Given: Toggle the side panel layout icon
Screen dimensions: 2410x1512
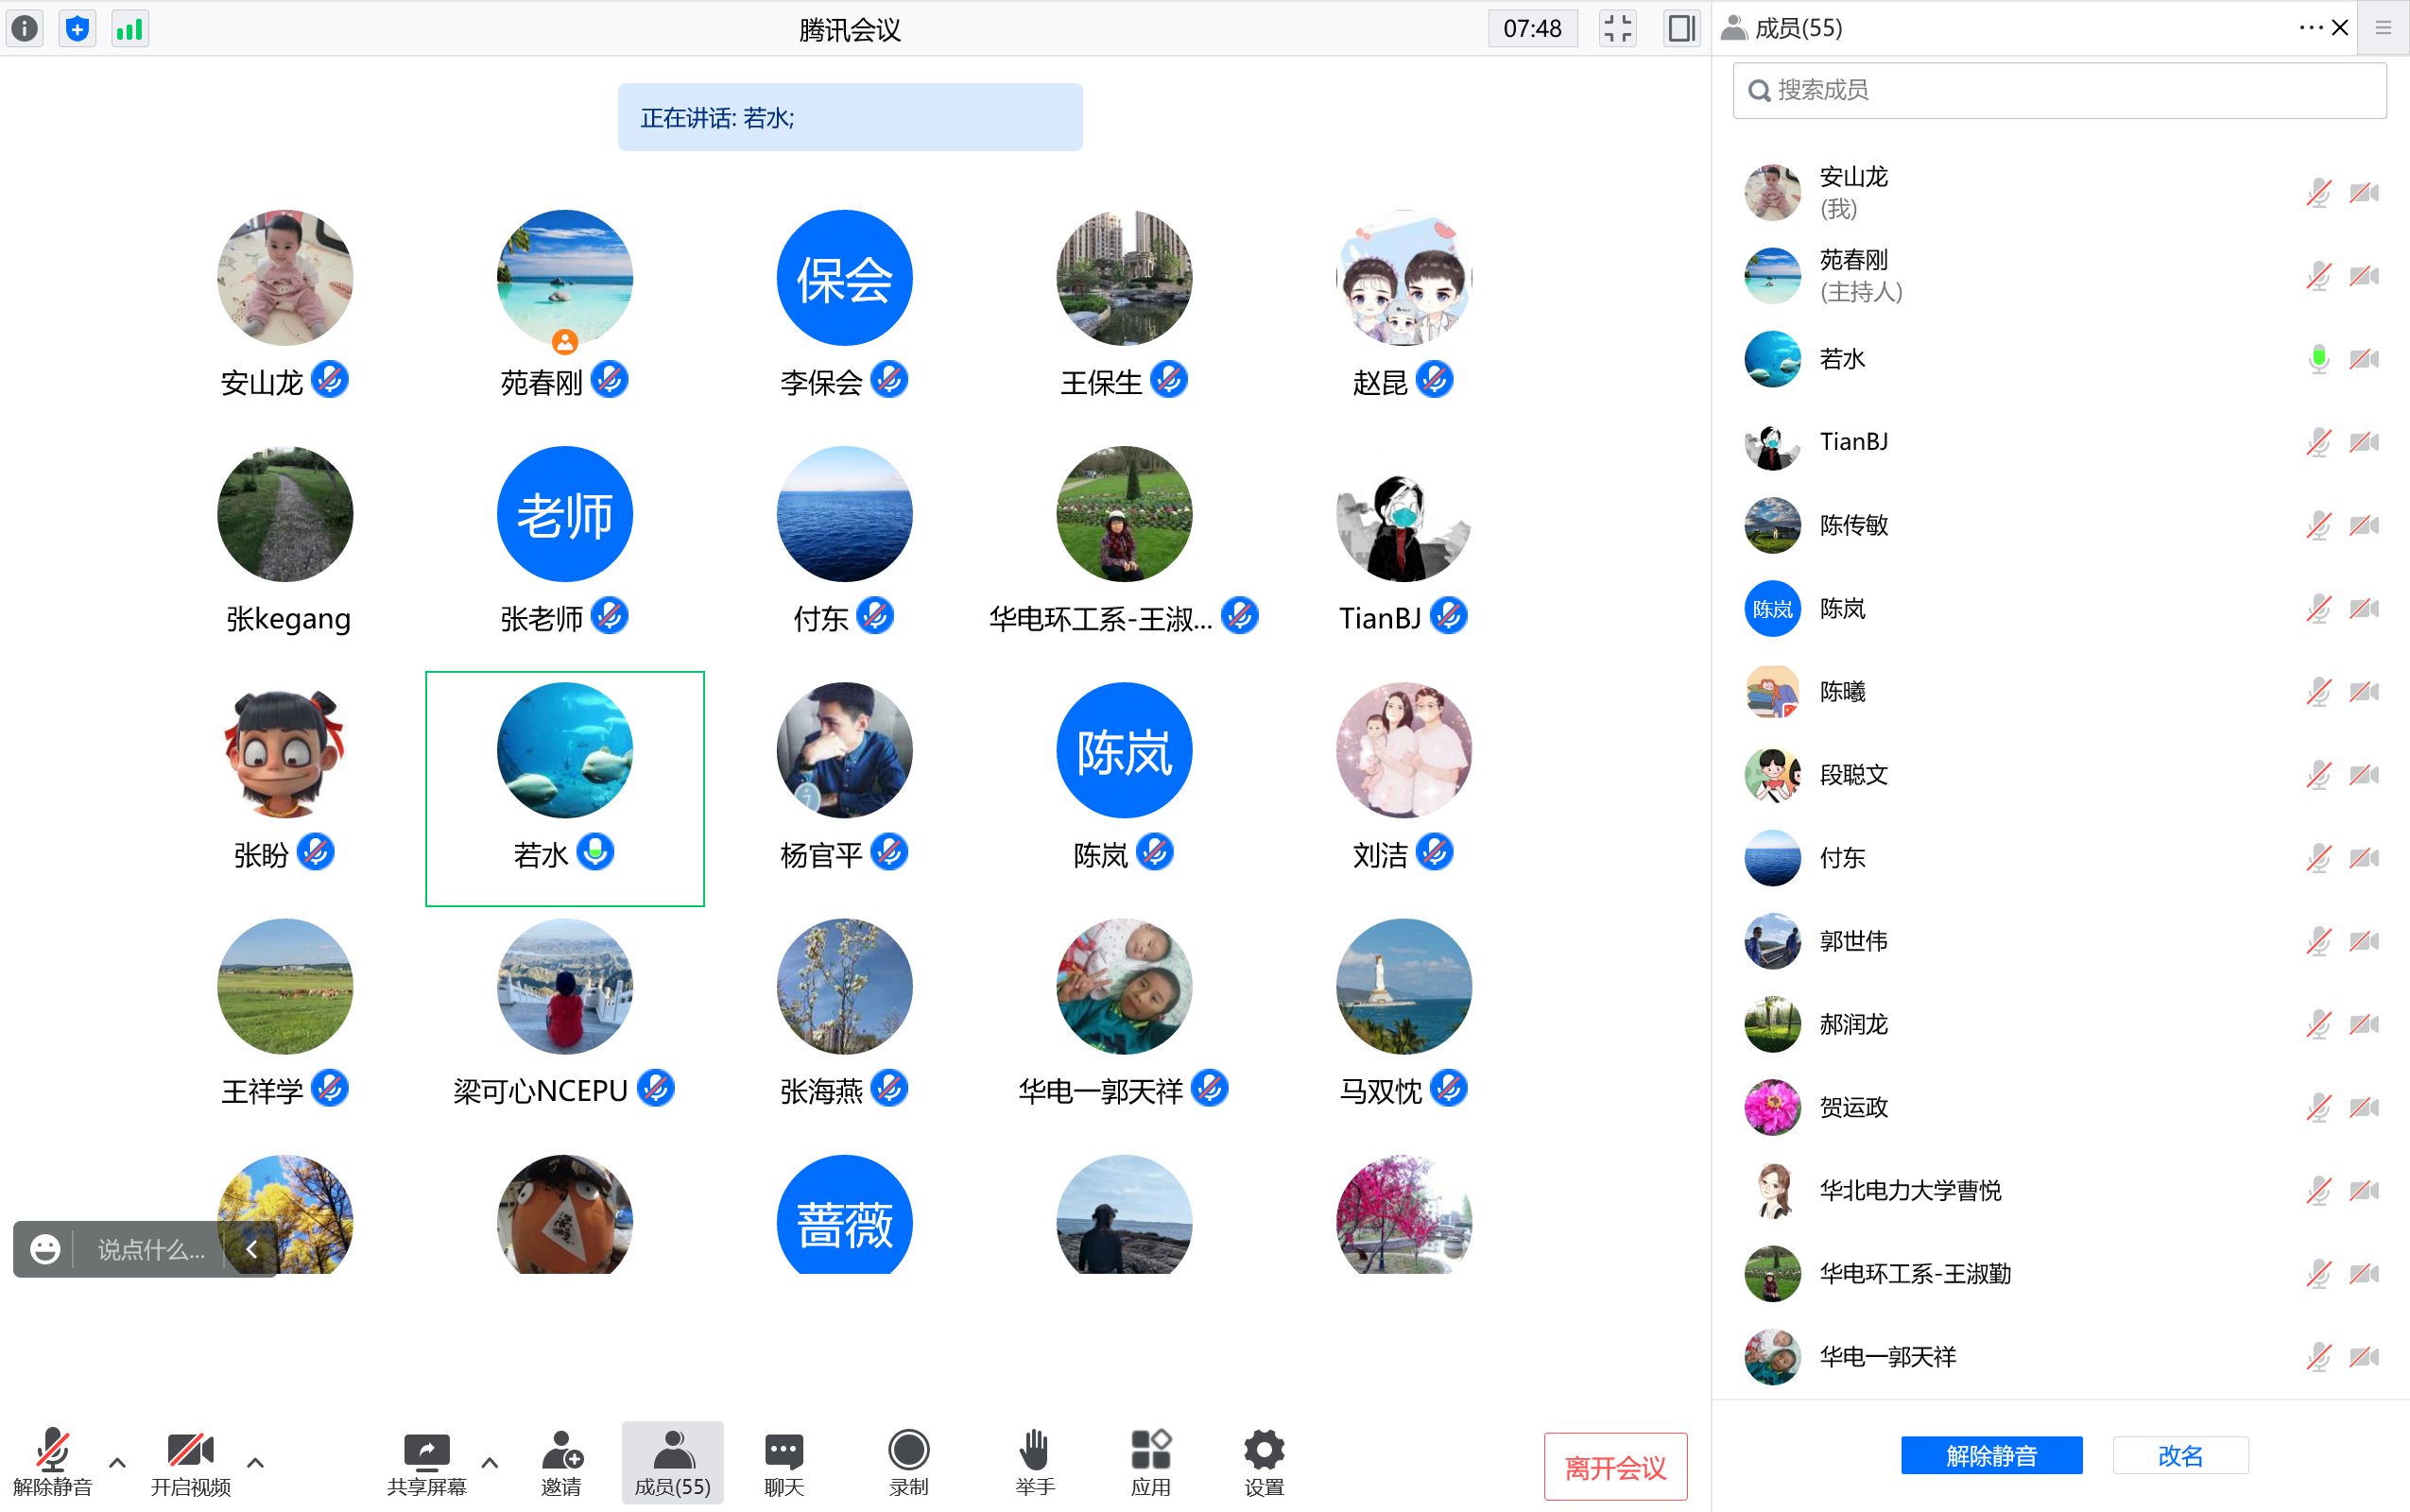Looking at the screenshot, I should [1681, 28].
